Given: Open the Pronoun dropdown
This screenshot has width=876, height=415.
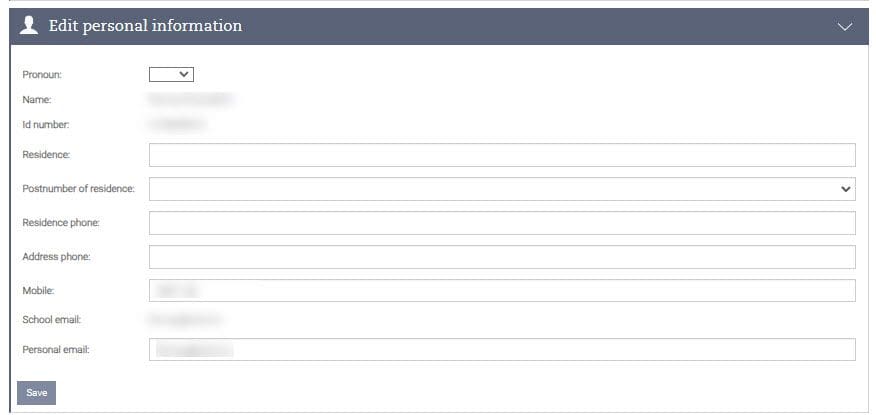Looking at the screenshot, I should [x=171, y=73].
